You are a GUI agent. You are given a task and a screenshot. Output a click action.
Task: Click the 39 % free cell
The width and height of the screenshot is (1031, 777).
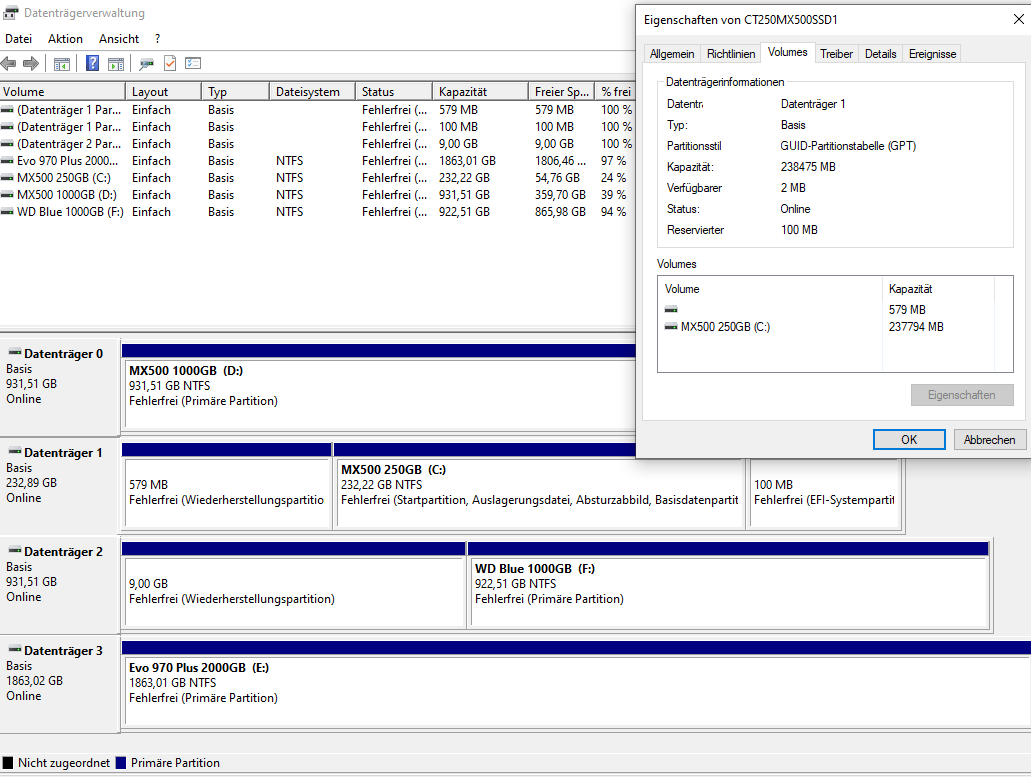[613, 195]
